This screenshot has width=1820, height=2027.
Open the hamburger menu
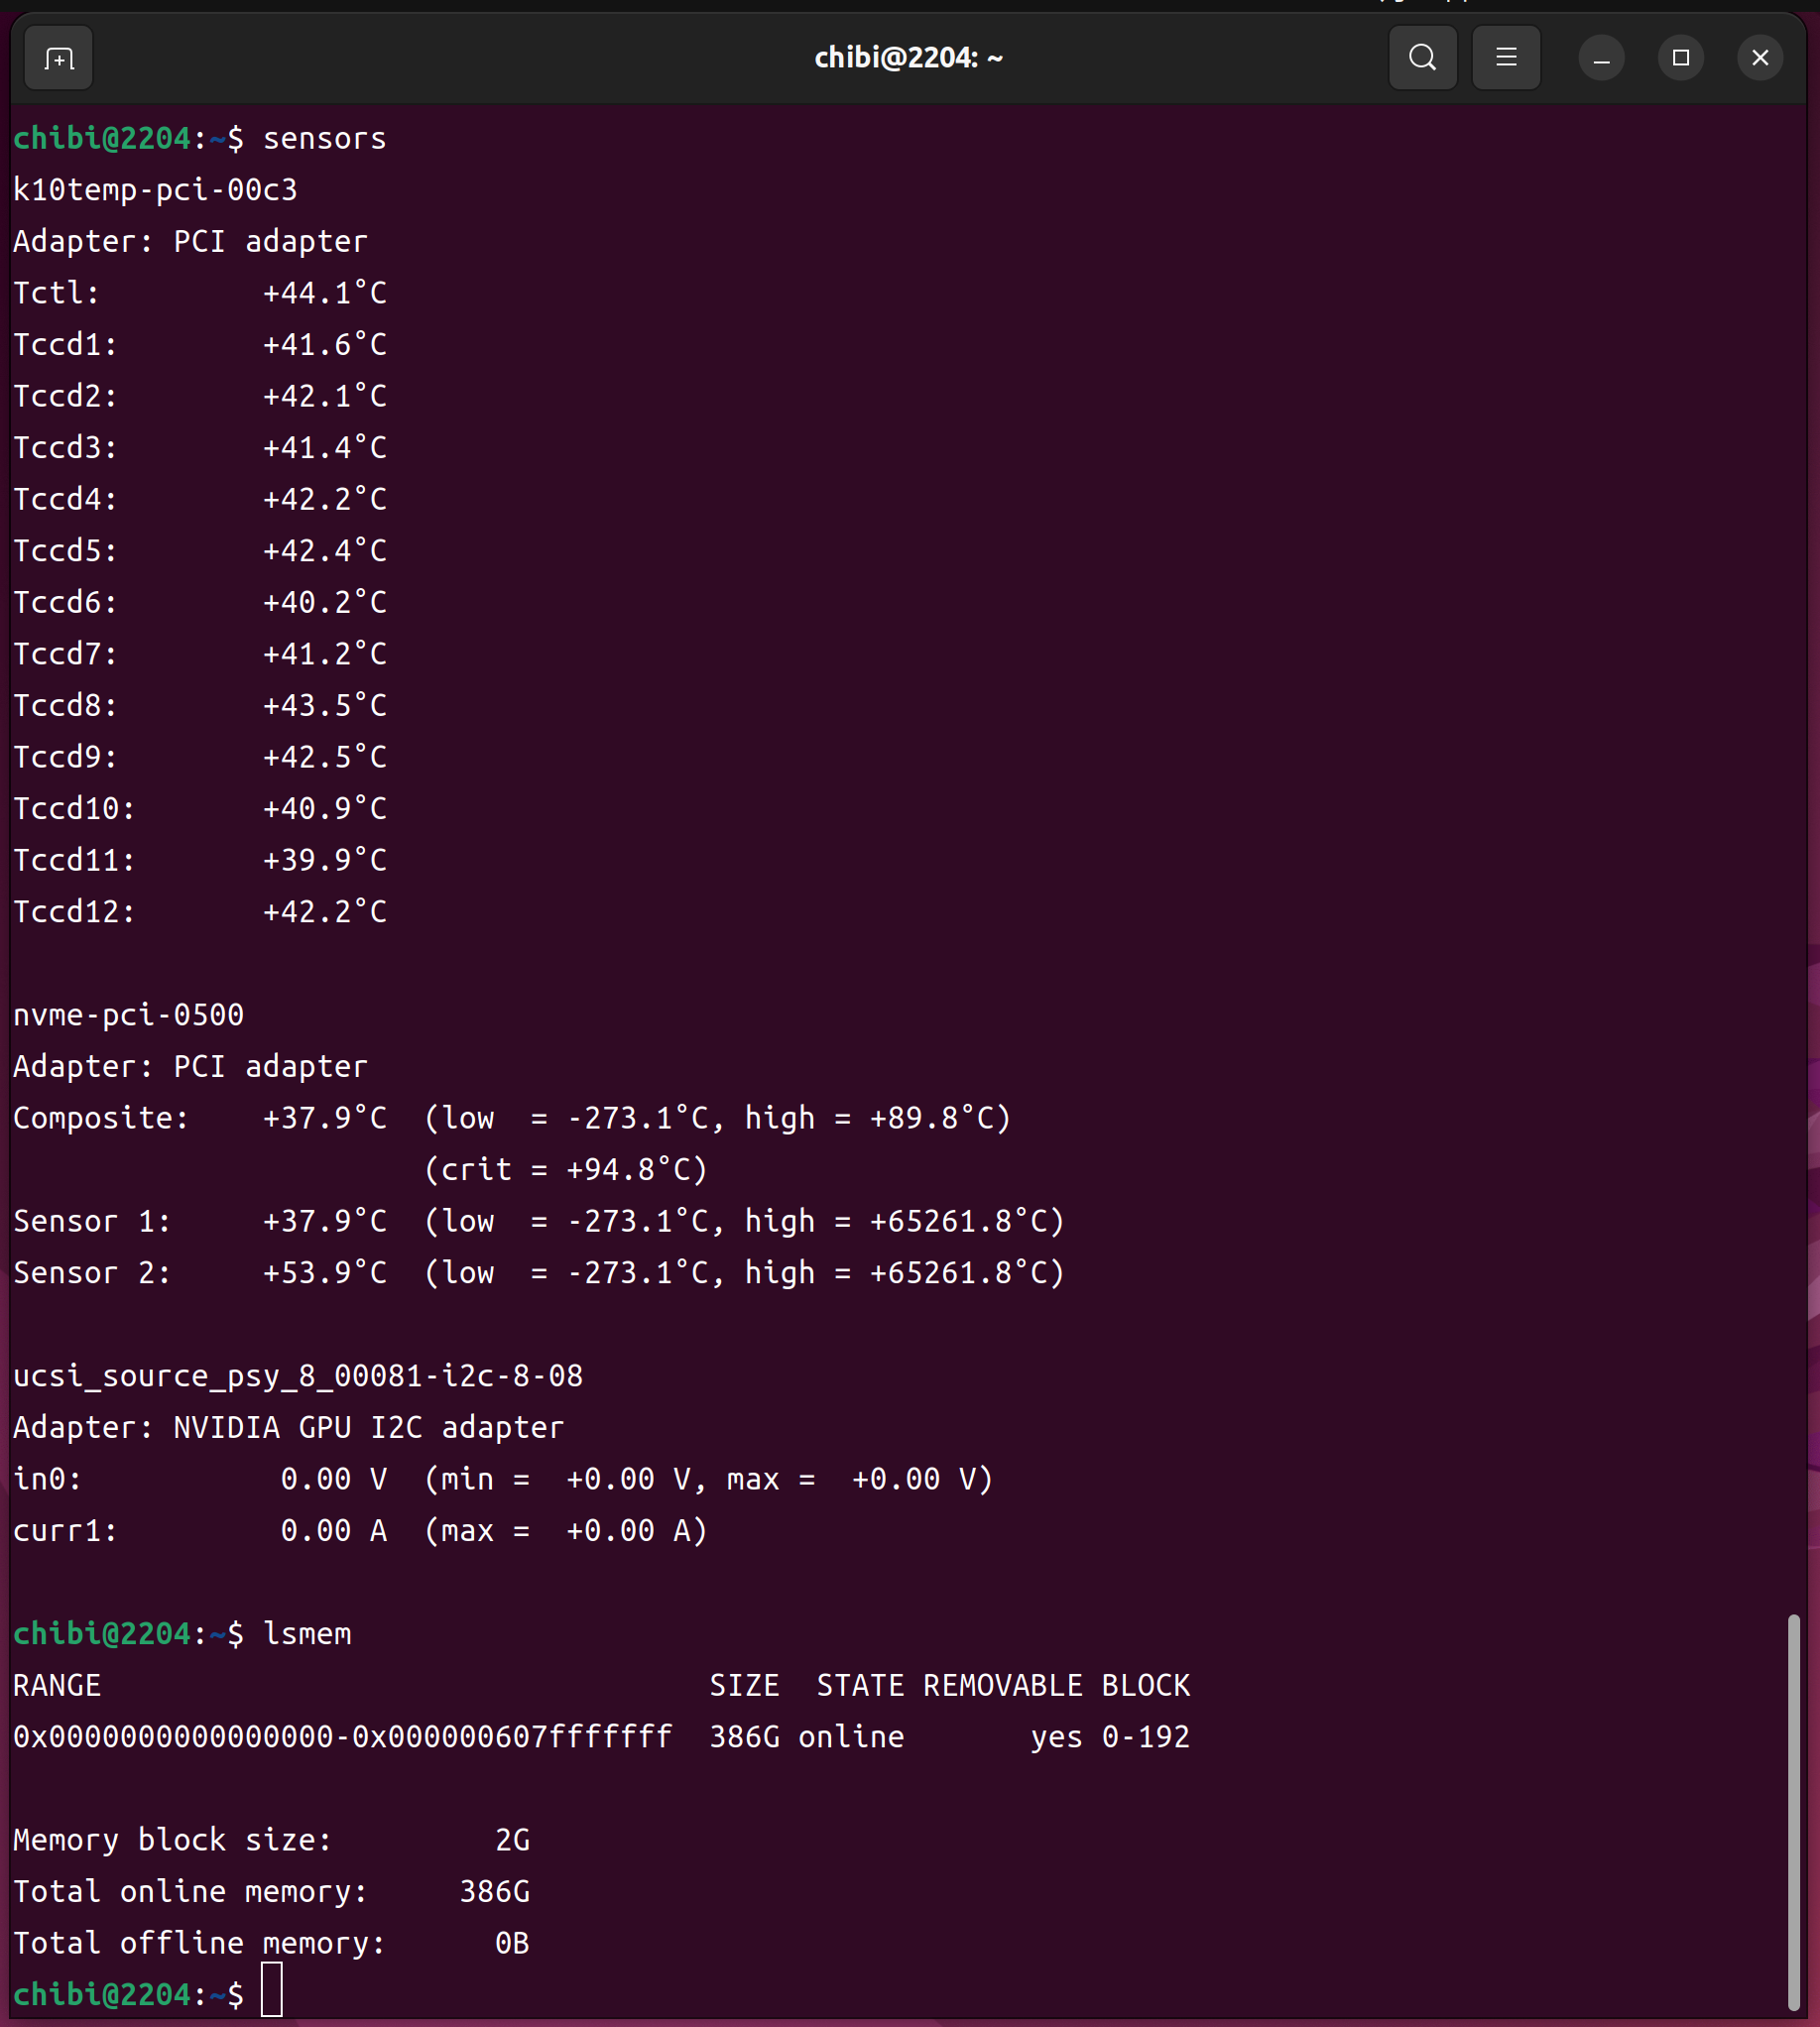pyautogui.click(x=1506, y=58)
